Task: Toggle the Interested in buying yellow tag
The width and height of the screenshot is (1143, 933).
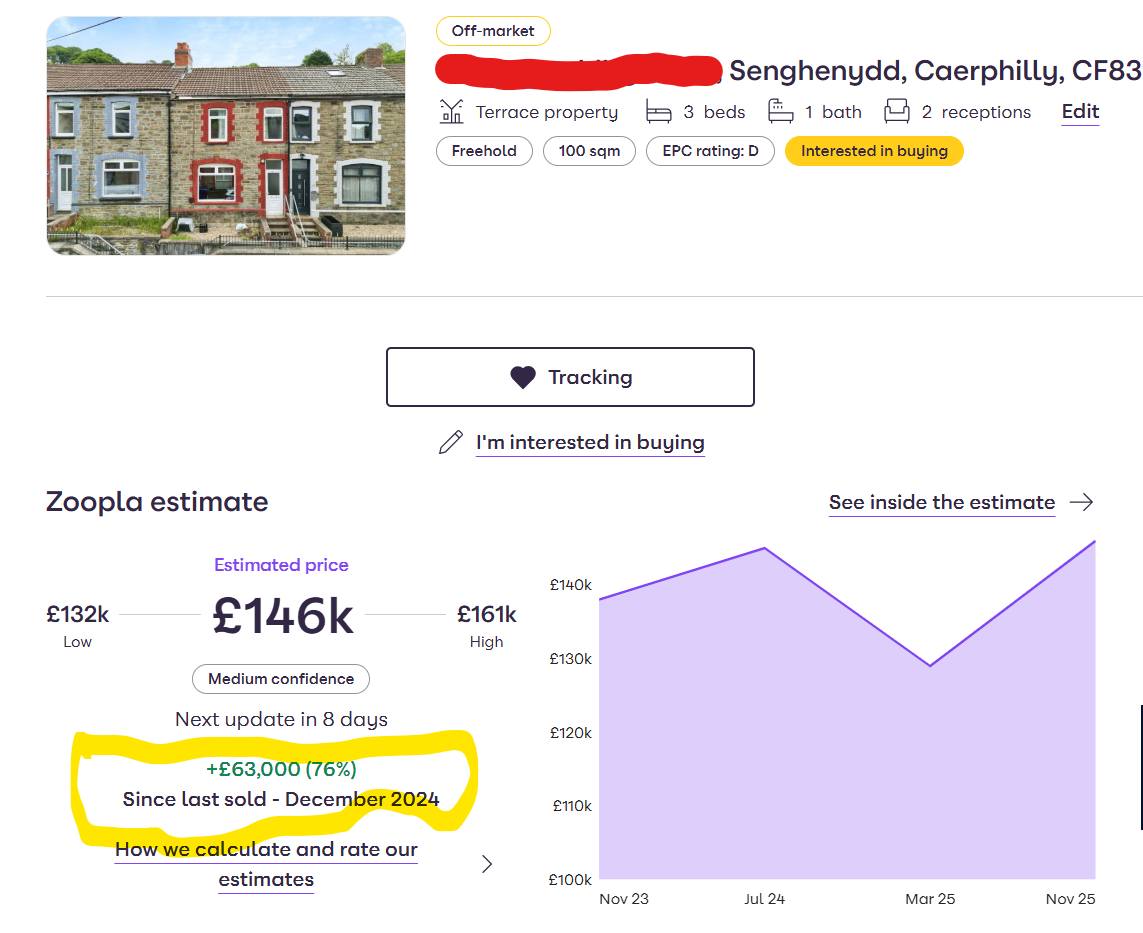Action: click(x=874, y=151)
